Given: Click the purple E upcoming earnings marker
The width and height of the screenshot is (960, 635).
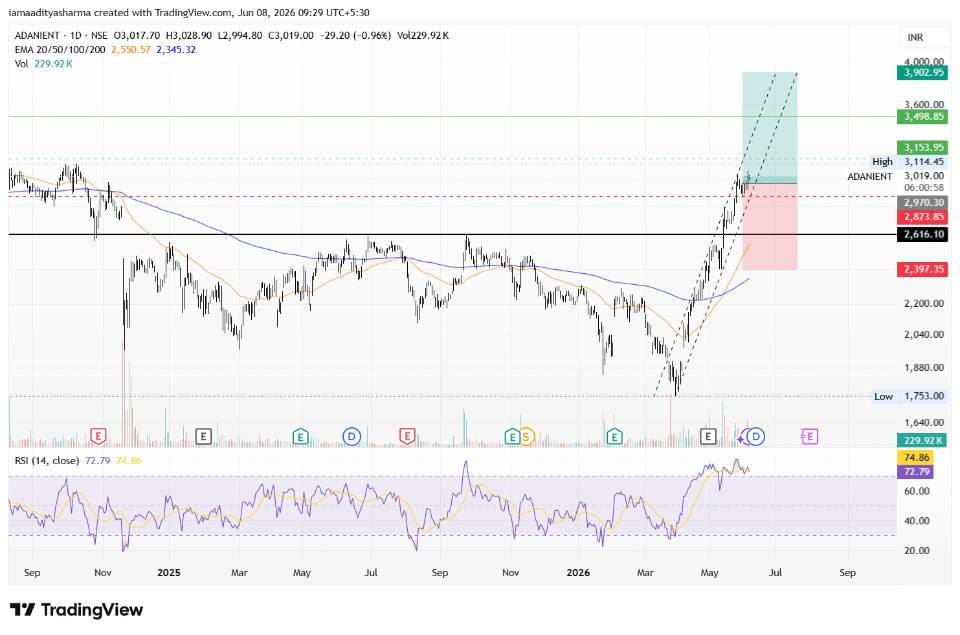Looking at the screenshot, I should (x=809, y=437).
